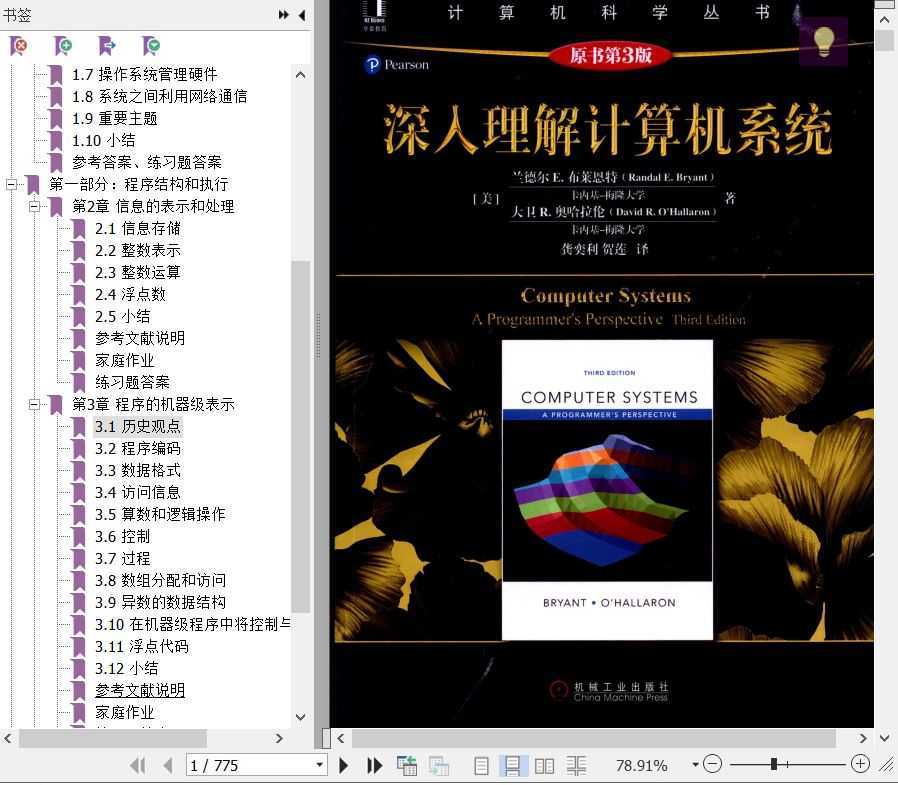The width and height of the screenshot is (898, 785).
Task: Click bookmarks list scroll-up arrow
Action: click(x=300, y=74)
